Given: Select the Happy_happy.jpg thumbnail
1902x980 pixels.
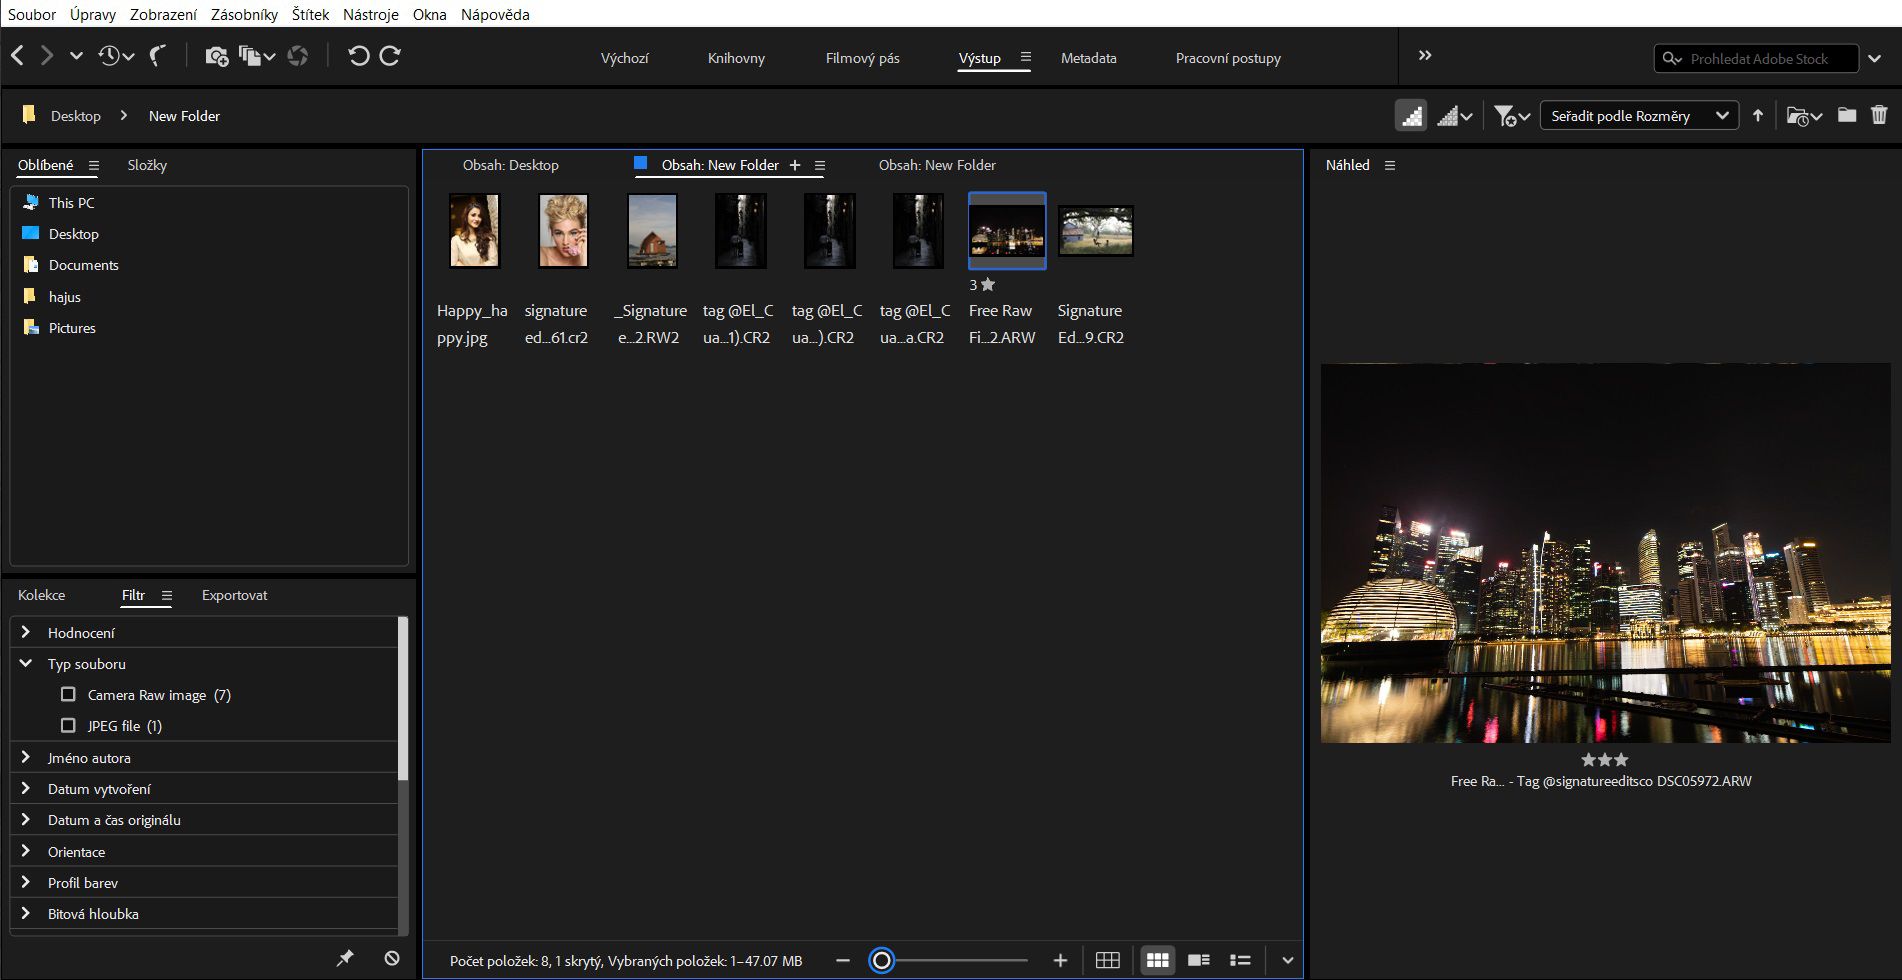Looking at the screenshot, I should point(473,231).
